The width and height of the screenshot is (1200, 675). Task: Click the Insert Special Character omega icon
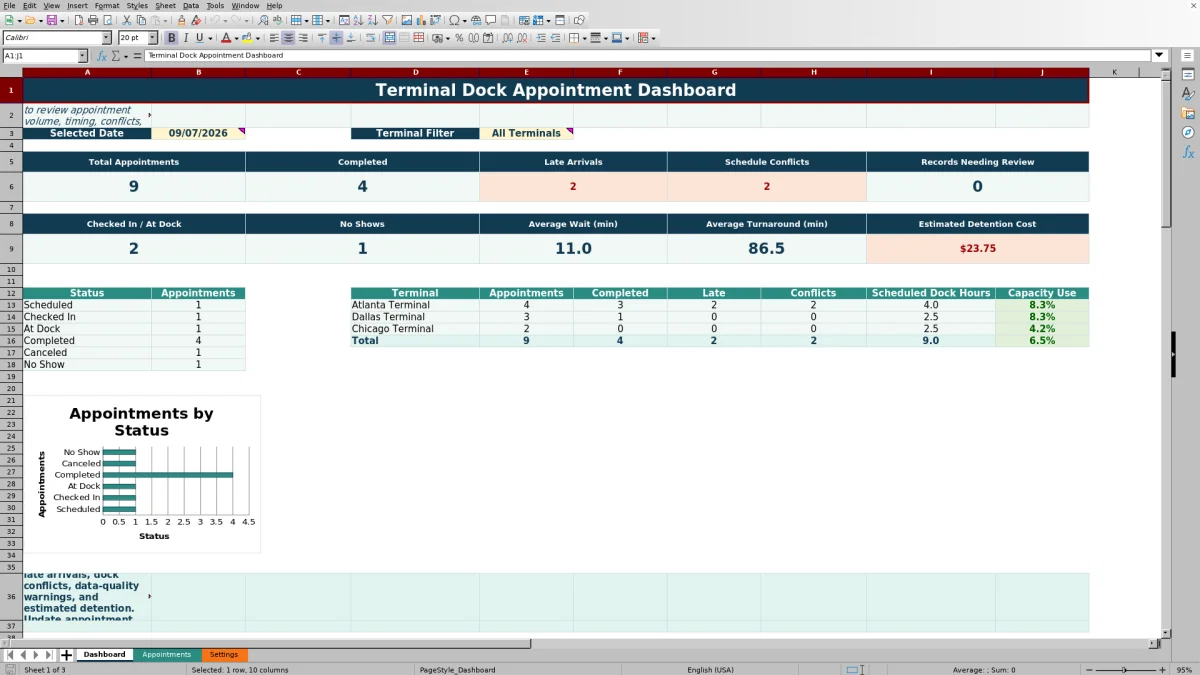point(454,20)
